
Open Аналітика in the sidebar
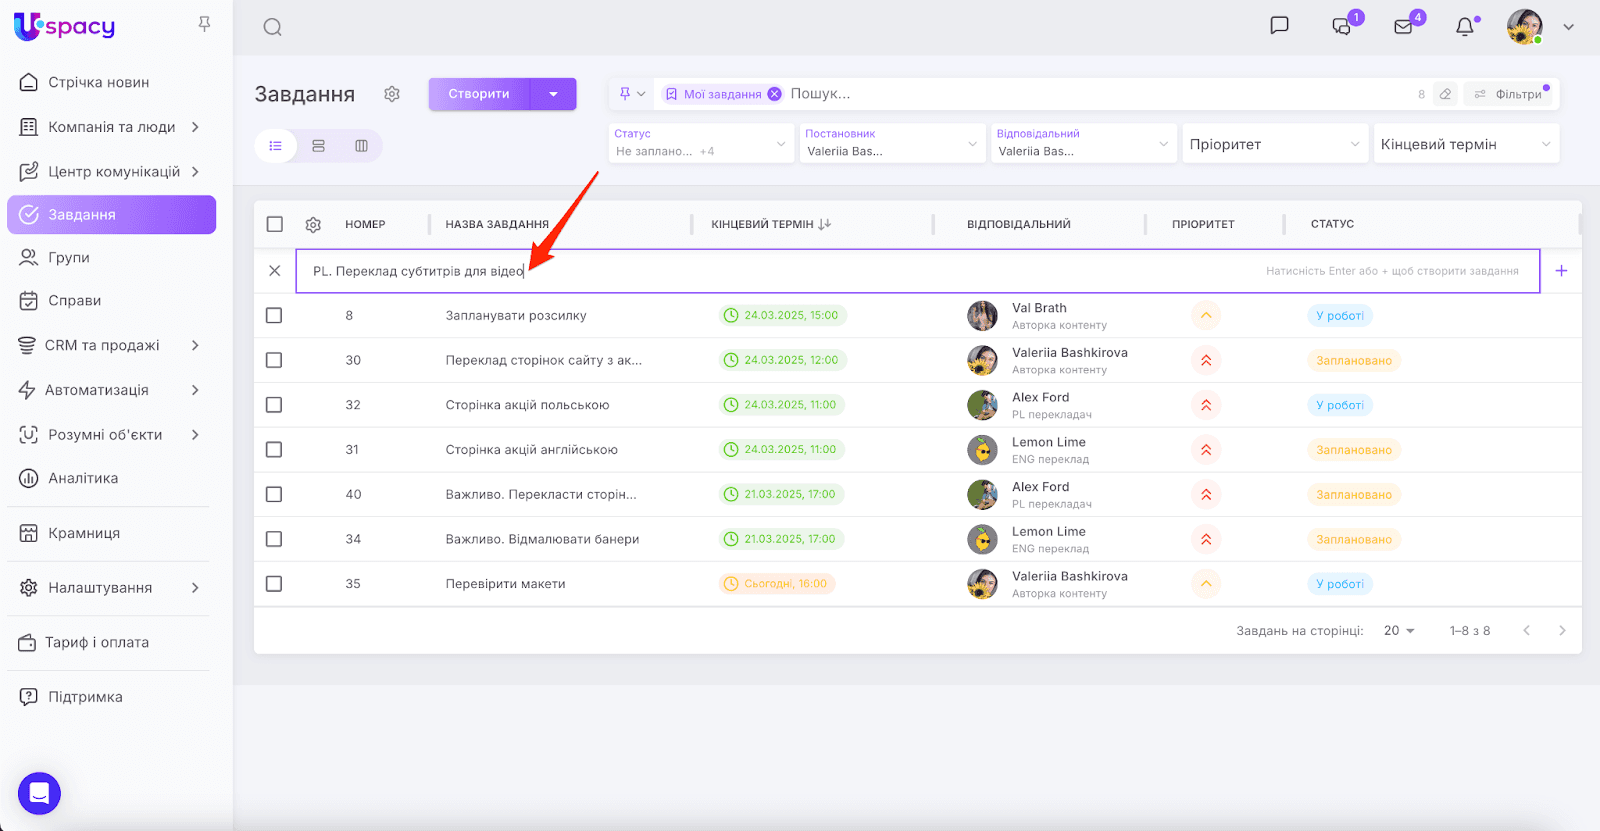coord(83,478)
